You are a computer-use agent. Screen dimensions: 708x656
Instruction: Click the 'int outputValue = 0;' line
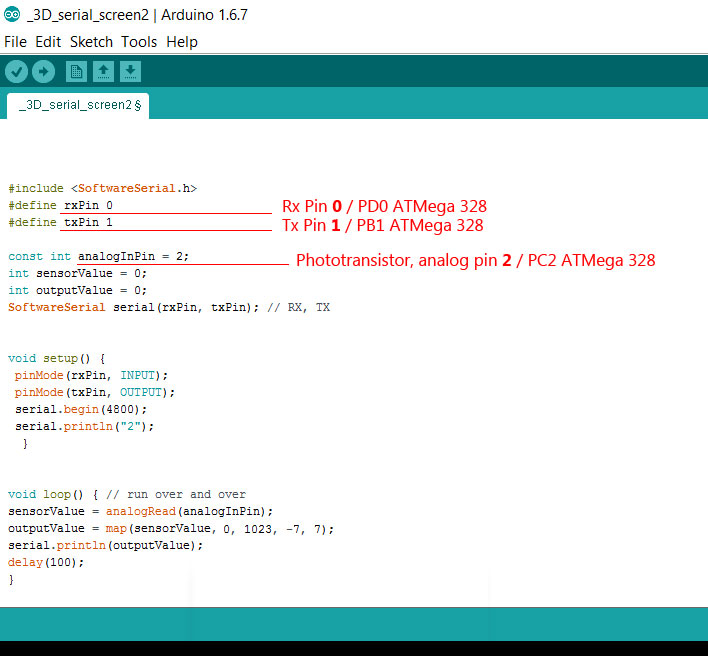coord(77,290)
